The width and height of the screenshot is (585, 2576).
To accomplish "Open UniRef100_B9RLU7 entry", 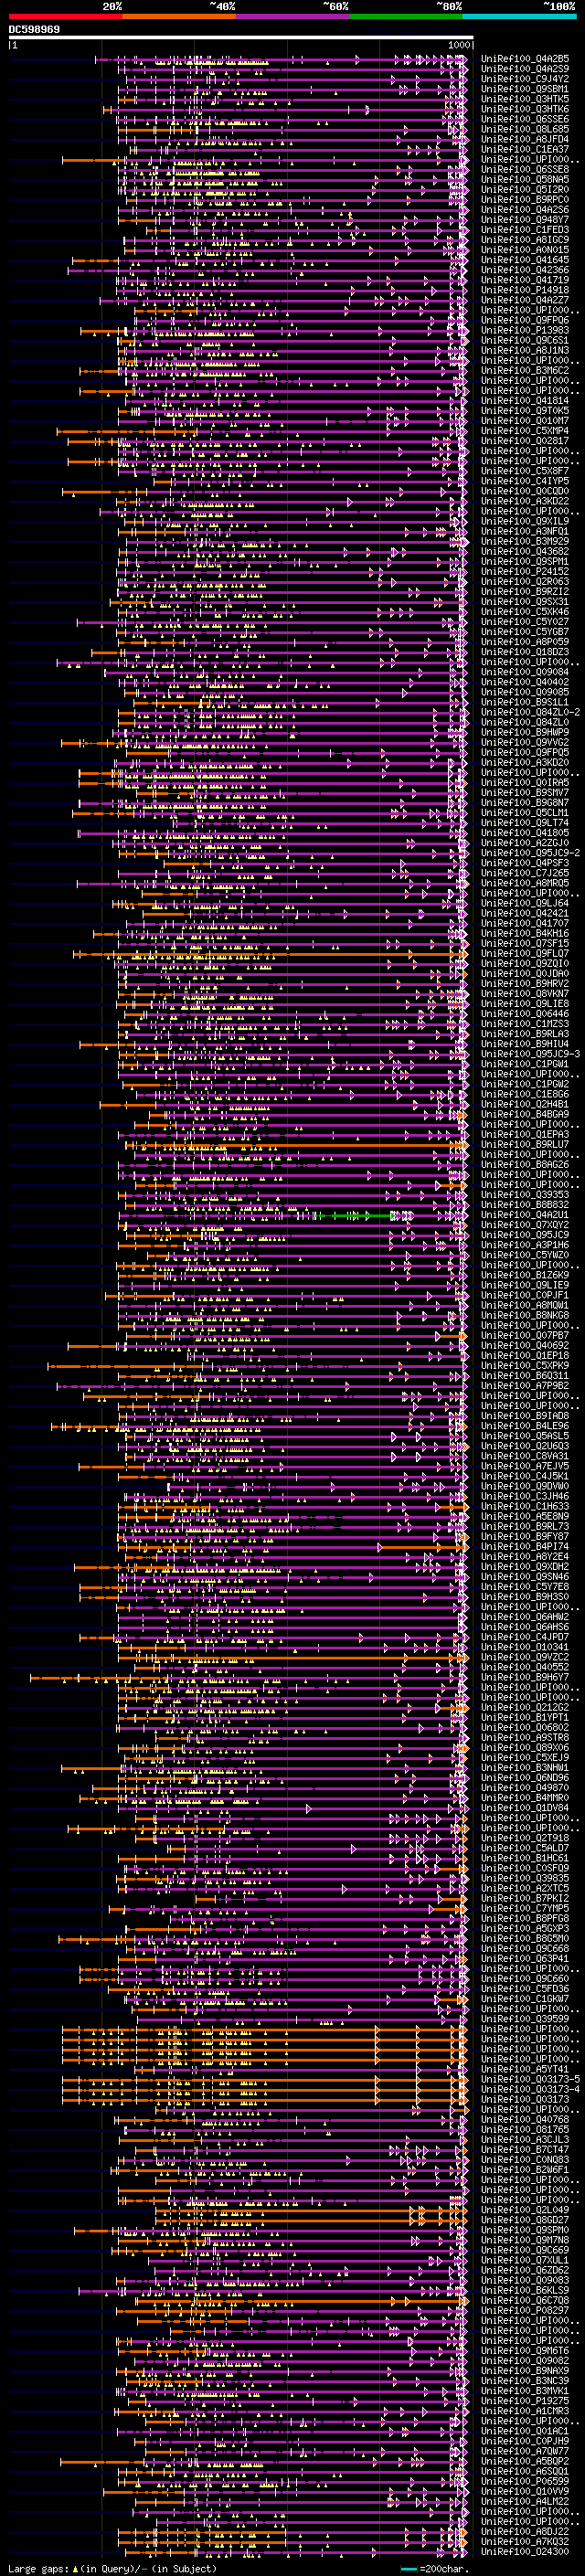I will [x=525, y=1144].
